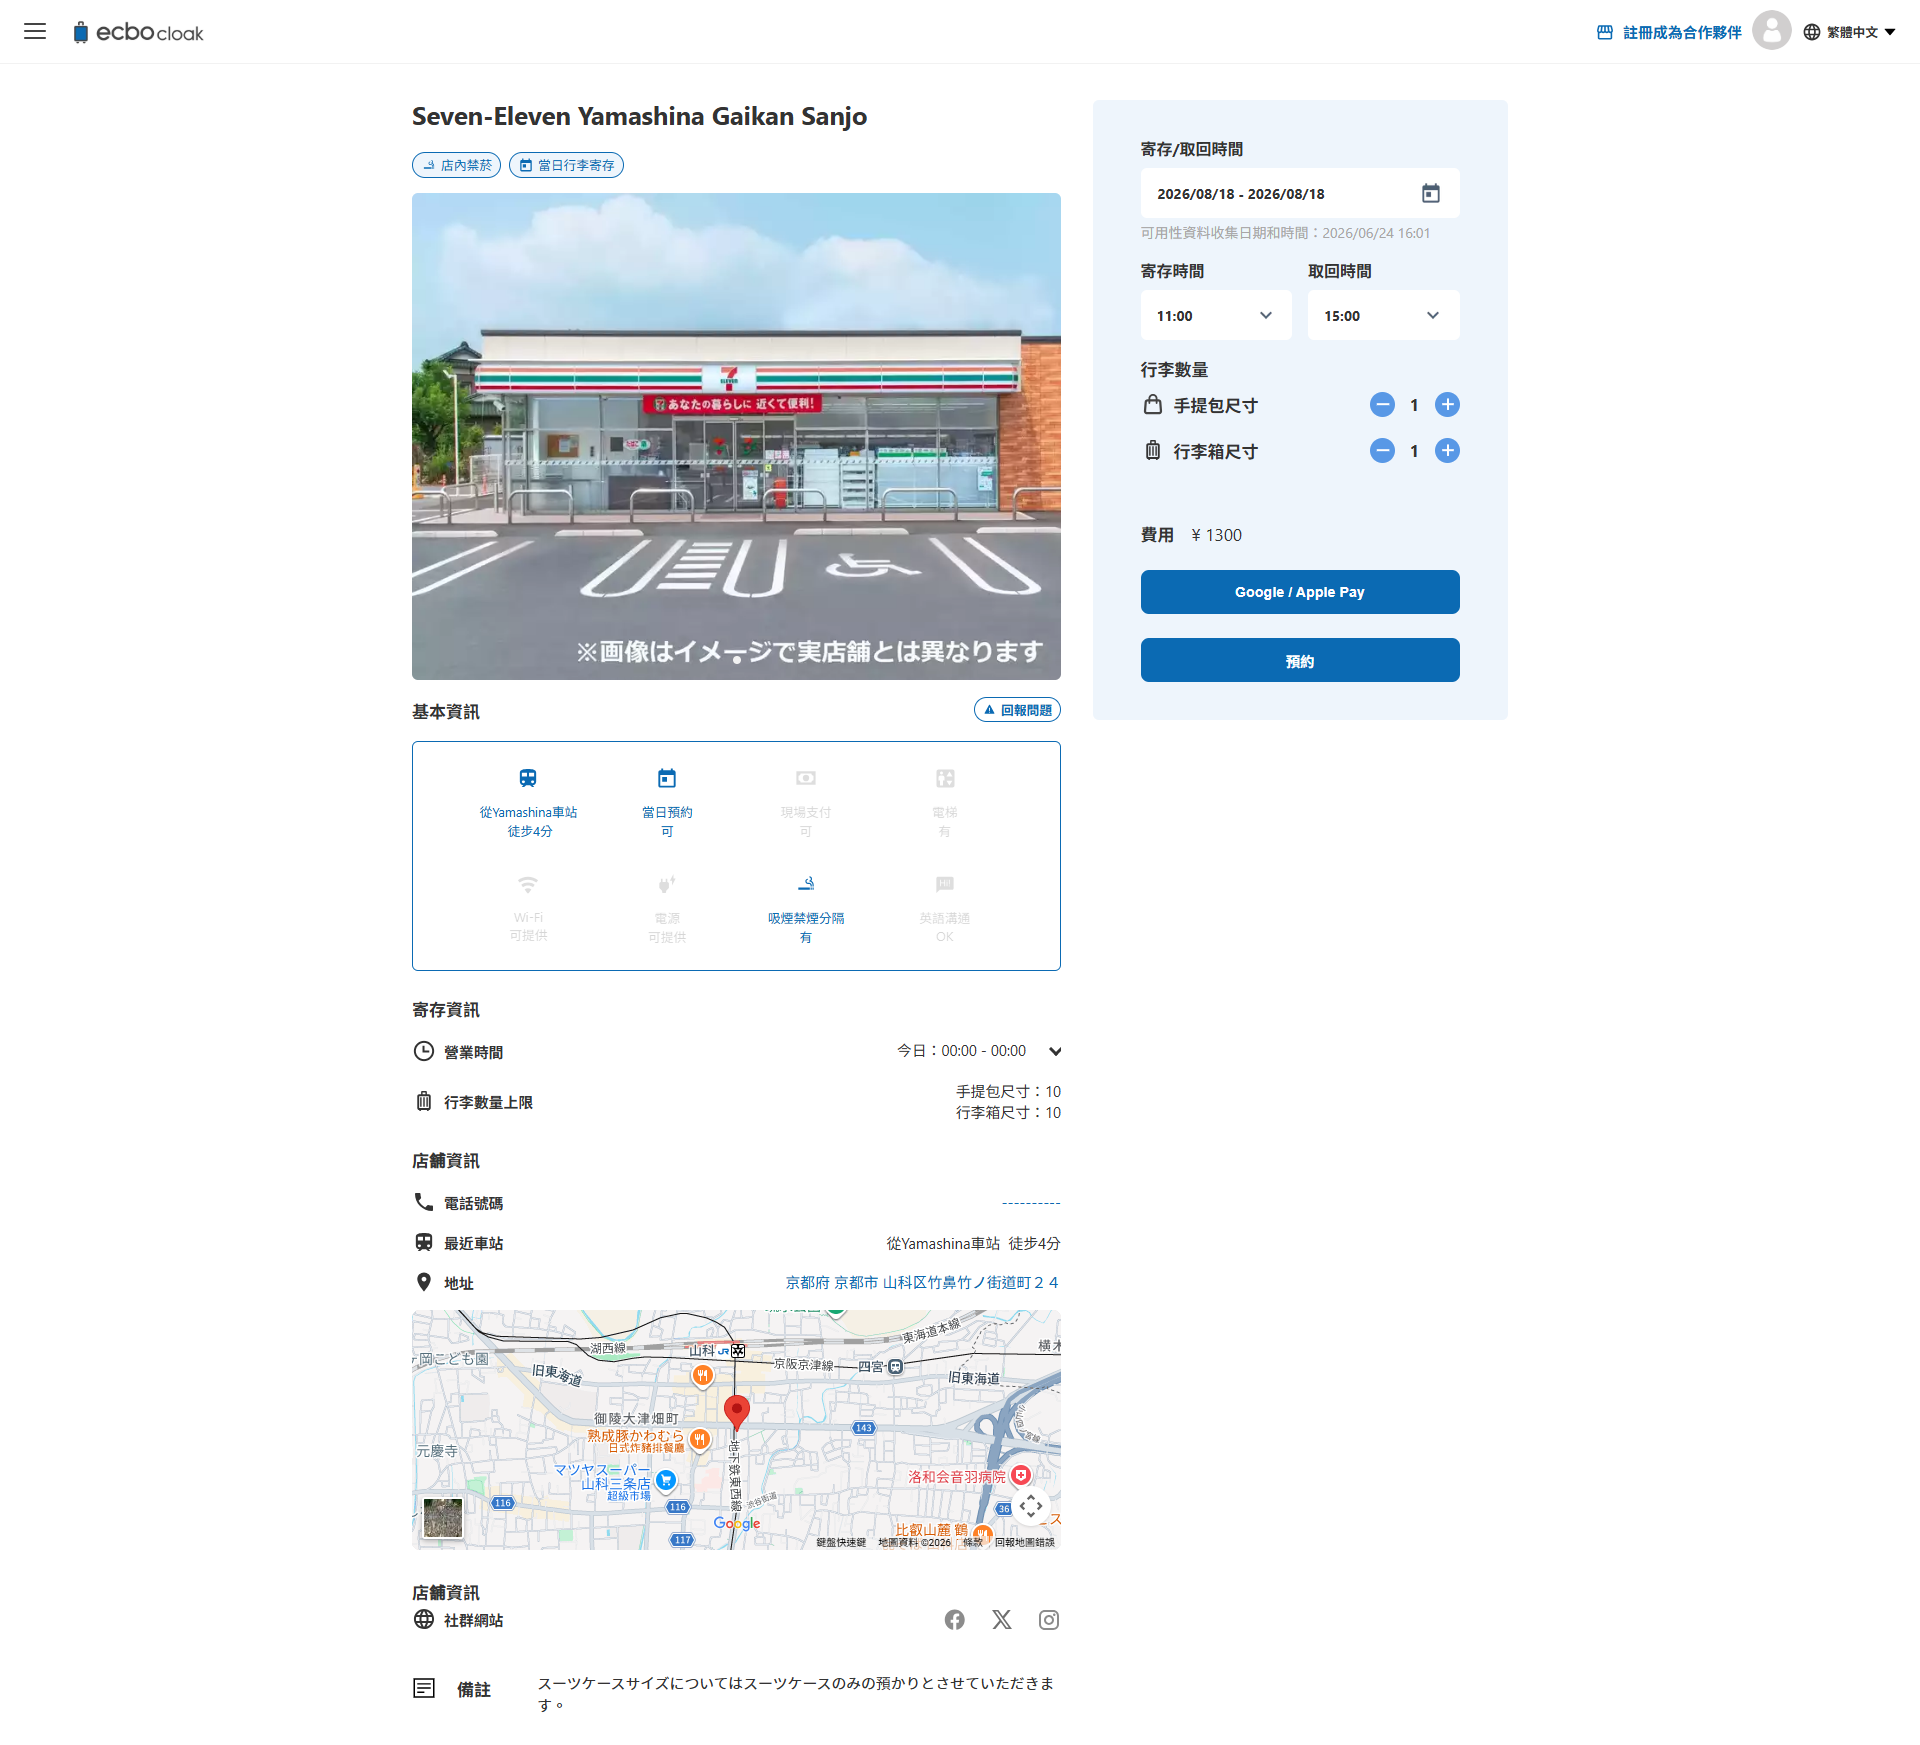
Task: Click the 手提包尺寸：10 limit text
Action: 1009,1091
